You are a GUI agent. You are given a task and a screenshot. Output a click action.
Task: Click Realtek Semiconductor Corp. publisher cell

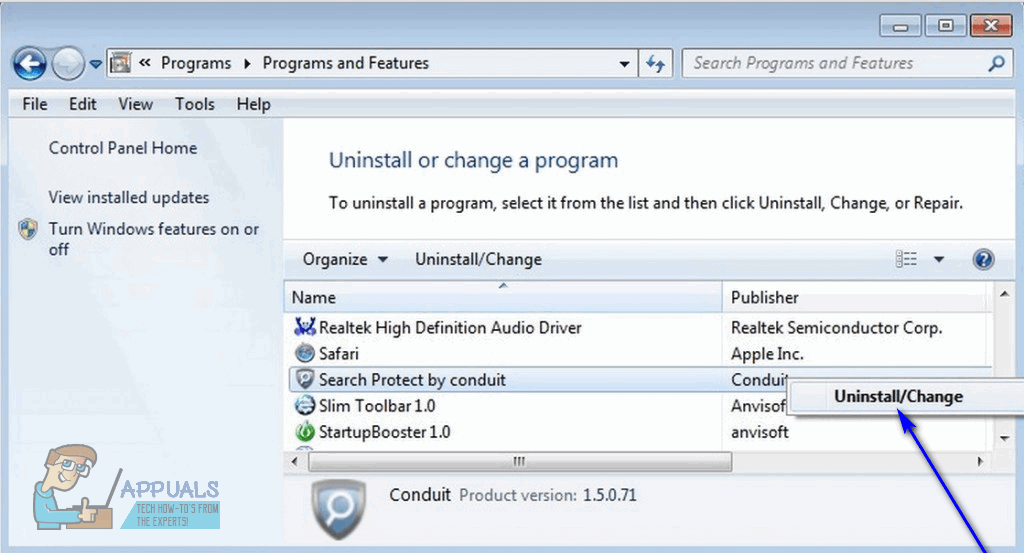[x=837, y=328]
